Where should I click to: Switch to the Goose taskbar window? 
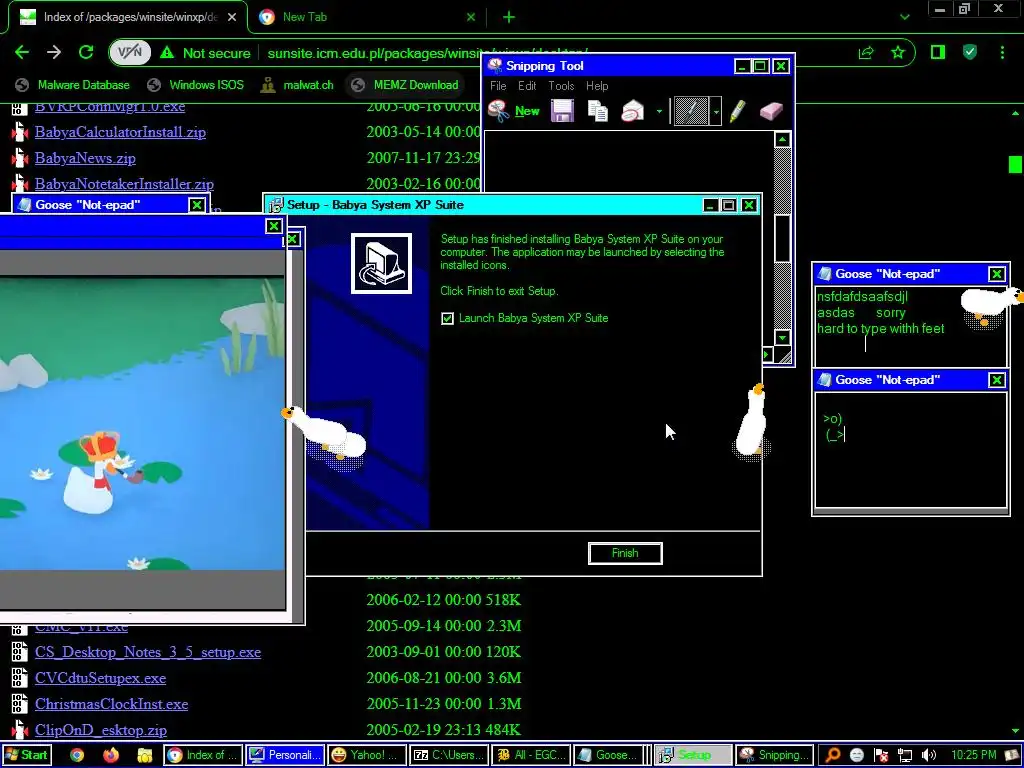pyautogui.click(x=609, y=755)
